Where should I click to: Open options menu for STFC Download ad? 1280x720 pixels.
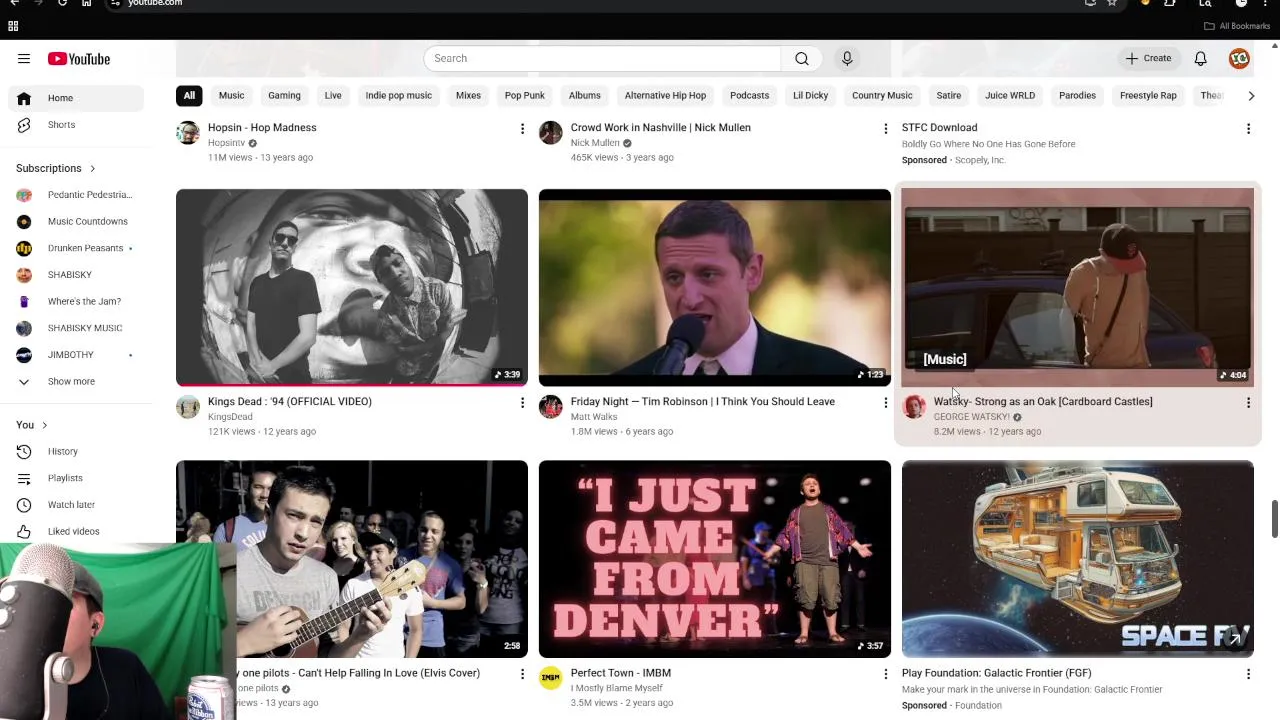coord(1248,129)
